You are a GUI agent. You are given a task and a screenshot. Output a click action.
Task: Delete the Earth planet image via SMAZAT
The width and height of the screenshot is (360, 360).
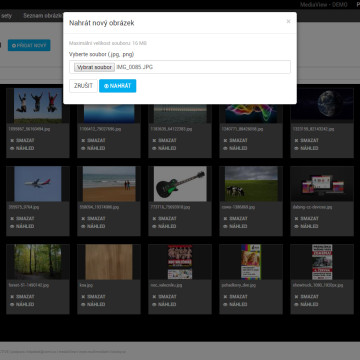coord(306,140)
